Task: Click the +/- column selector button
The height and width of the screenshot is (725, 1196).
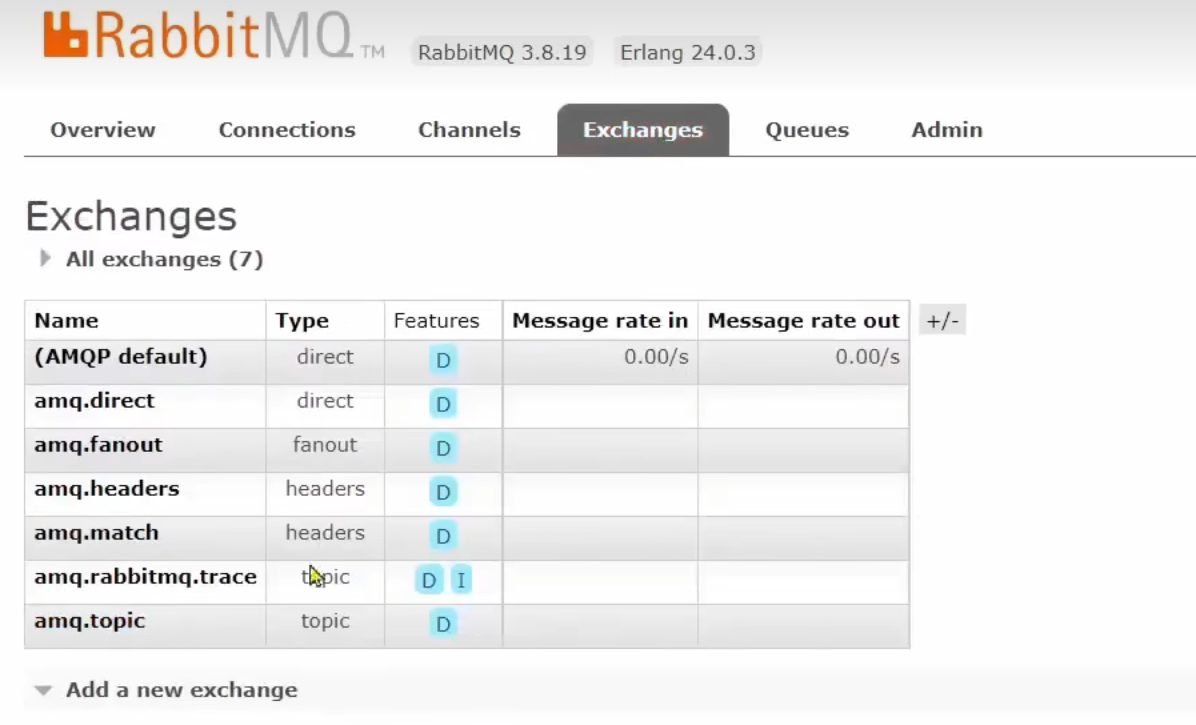Action: click(942, 321)
